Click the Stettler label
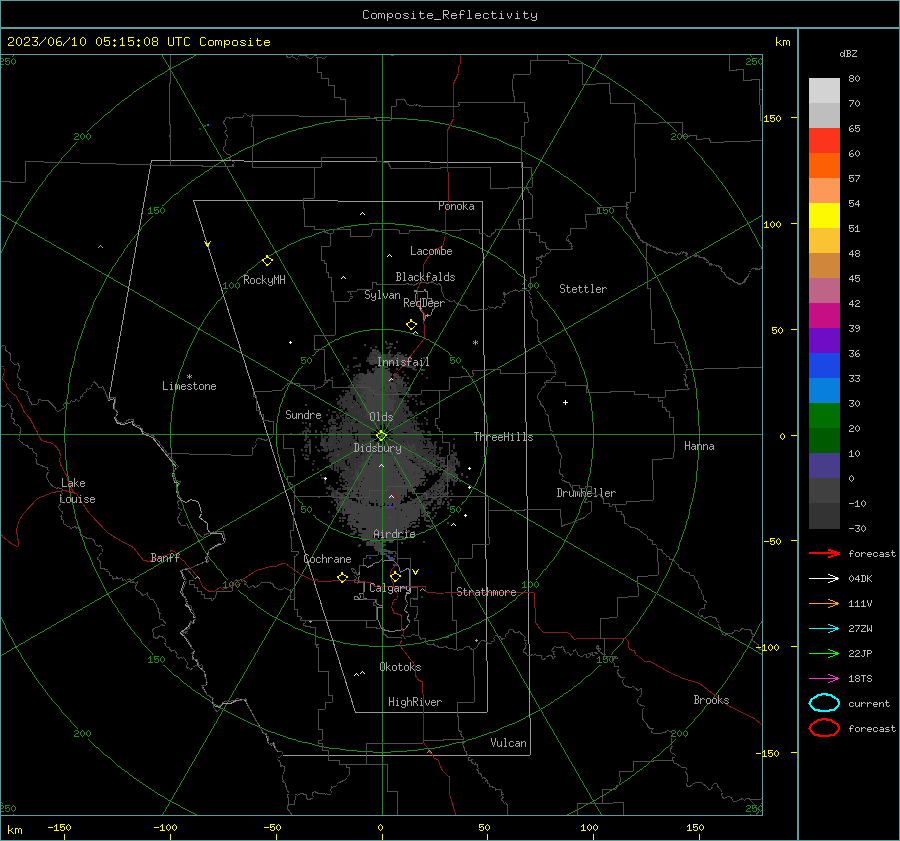Image resolution: width=900 pixels, height=841 pixels. (583, 289)
